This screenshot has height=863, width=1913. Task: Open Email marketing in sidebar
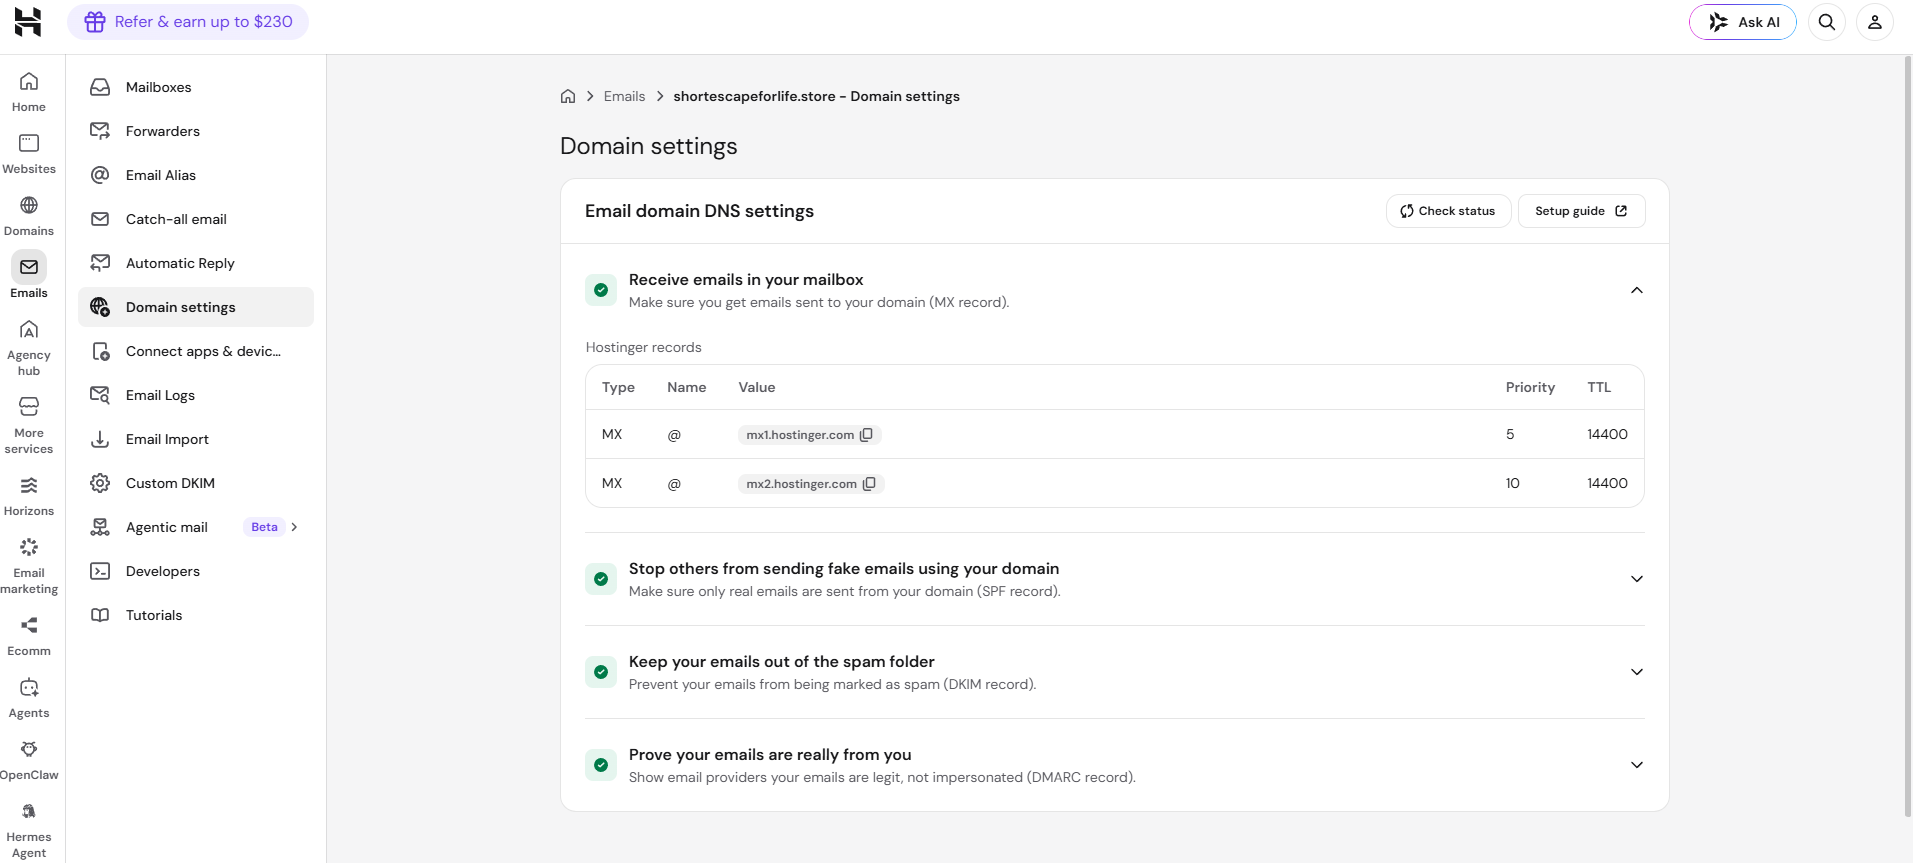[x=29, y=566]
